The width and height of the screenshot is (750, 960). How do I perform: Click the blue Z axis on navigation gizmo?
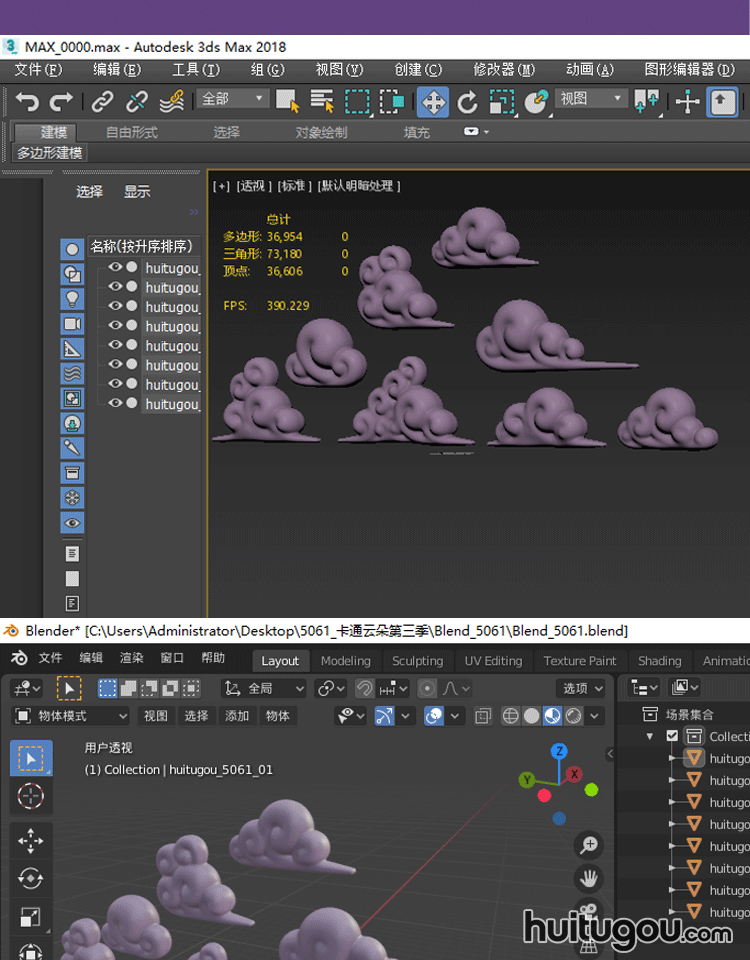click(x=560, y=751)
